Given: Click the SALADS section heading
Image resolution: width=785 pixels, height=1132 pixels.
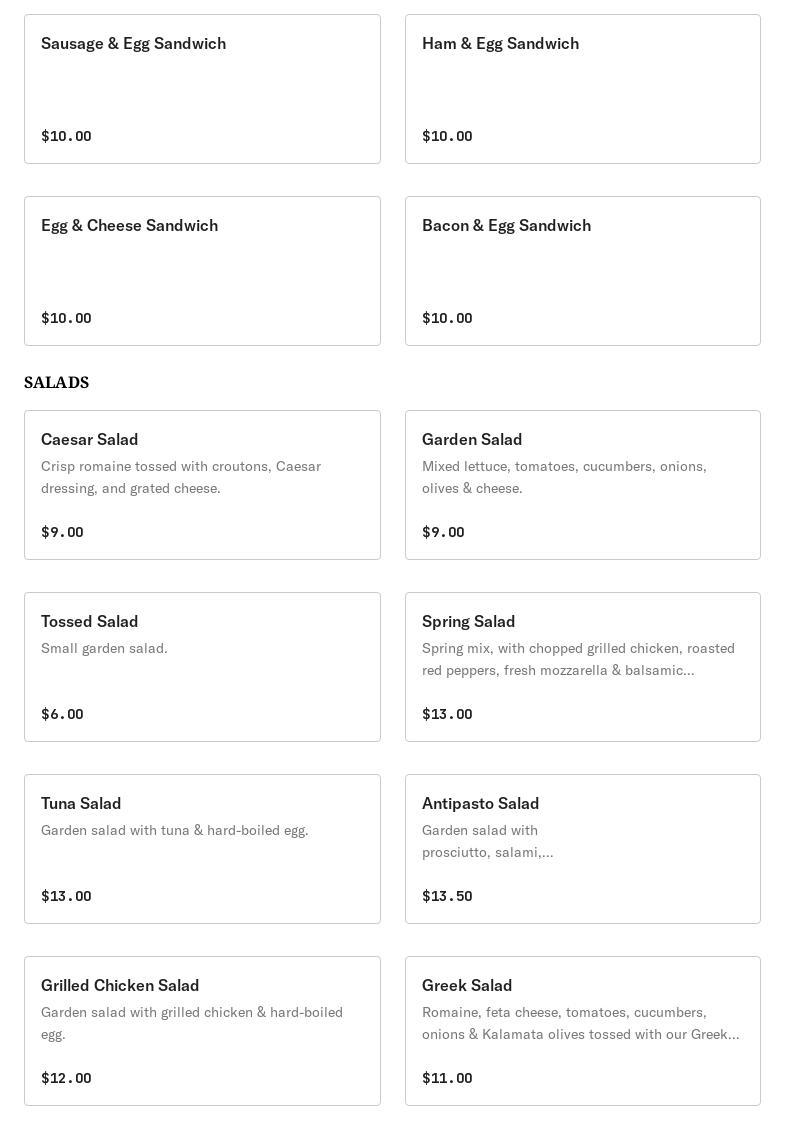Looking at the screenshot, I should [x=57, y=383].
